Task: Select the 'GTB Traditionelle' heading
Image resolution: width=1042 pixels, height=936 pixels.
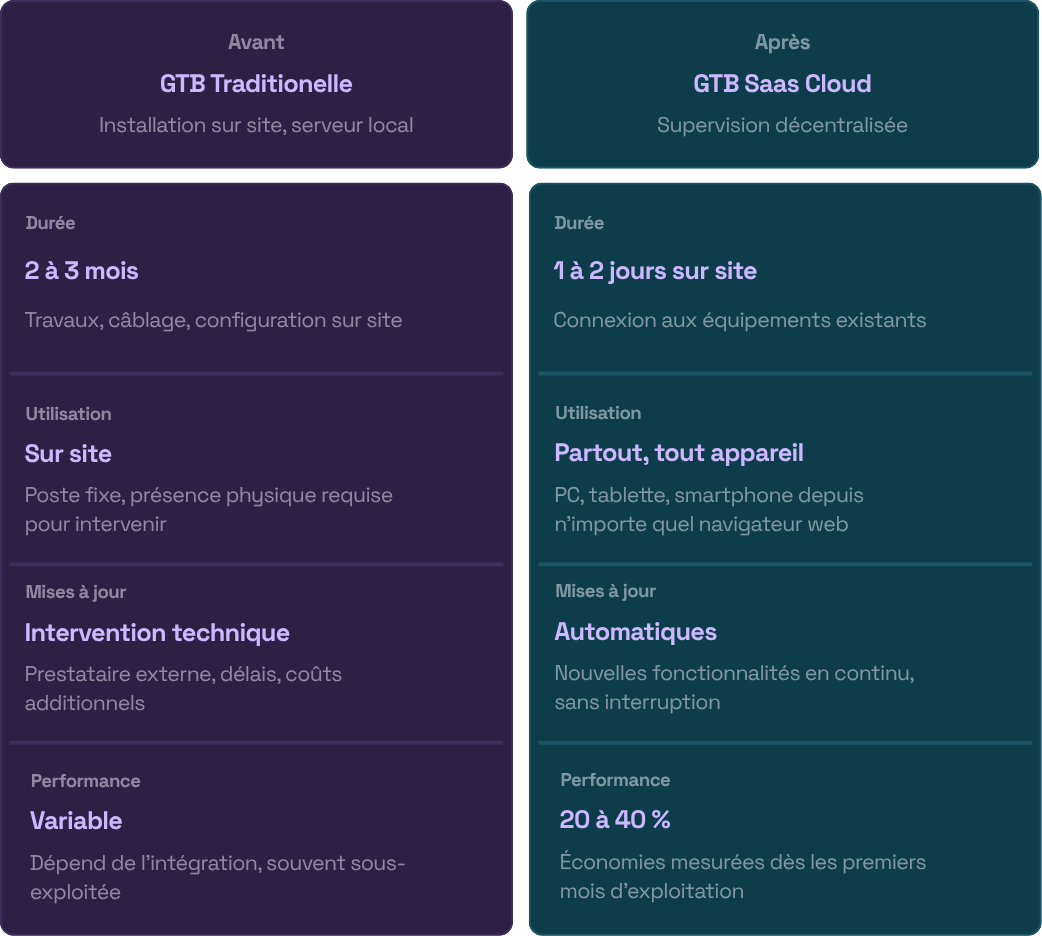Action: 256,84
